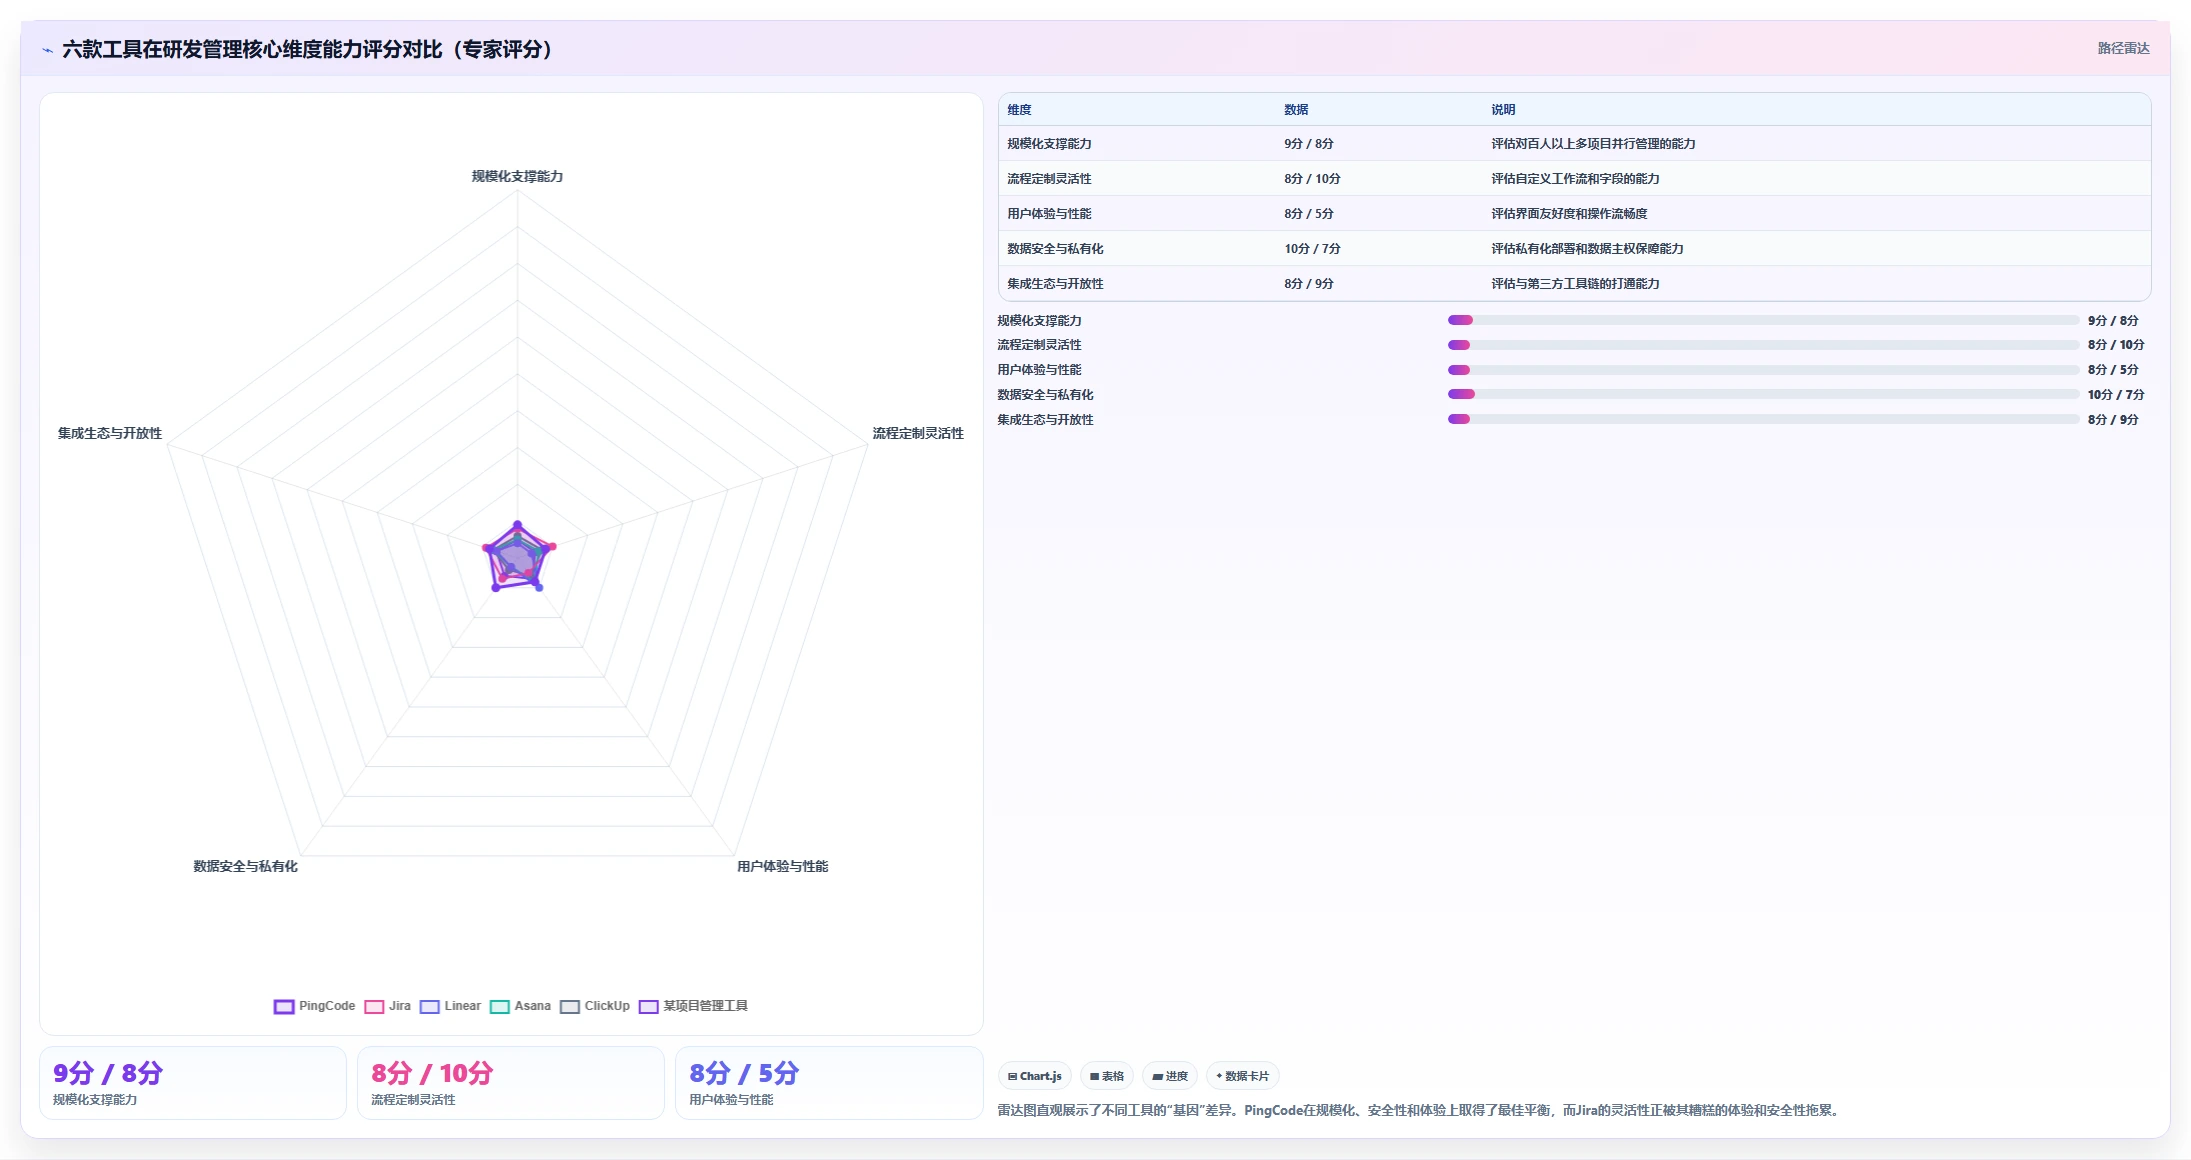2191x1160 pixels.
Task: Click description 评估自定义工作流和字段的能力
Action: coord(1575,179)
